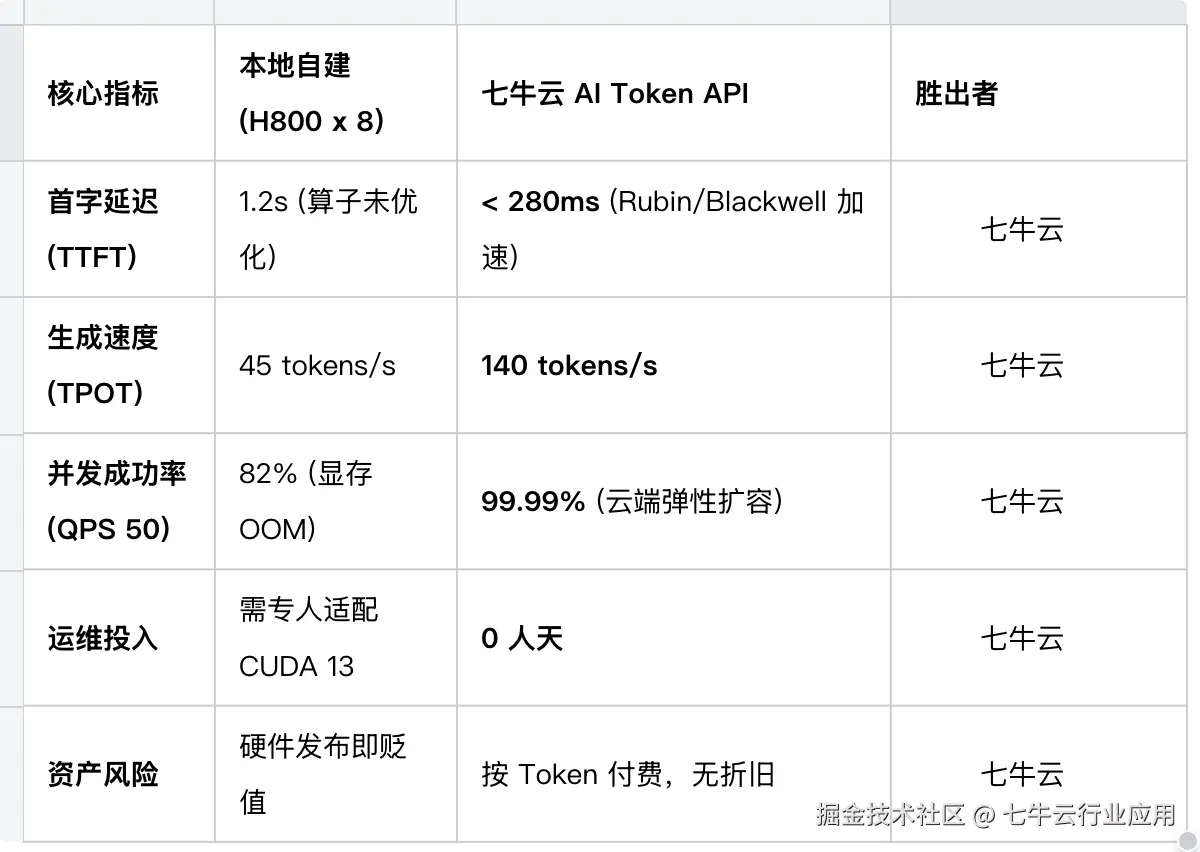The image size is (1200, 852).
Task: Click the 并发成功率 (QPS 50) row label
Action: coord(116,501)
